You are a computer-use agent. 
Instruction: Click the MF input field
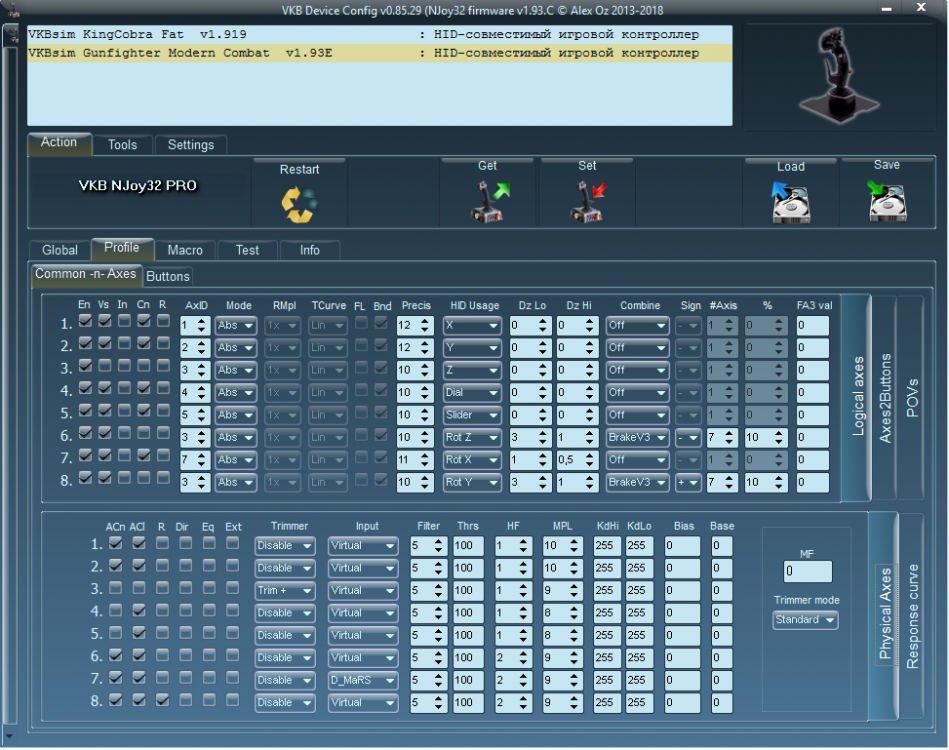(x=807, y=571)
